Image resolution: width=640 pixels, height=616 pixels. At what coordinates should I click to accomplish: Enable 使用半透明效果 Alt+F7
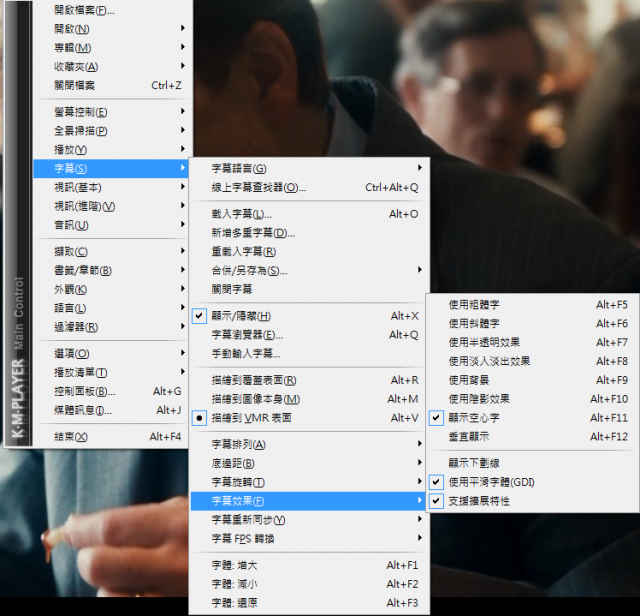tap(533, 342)
